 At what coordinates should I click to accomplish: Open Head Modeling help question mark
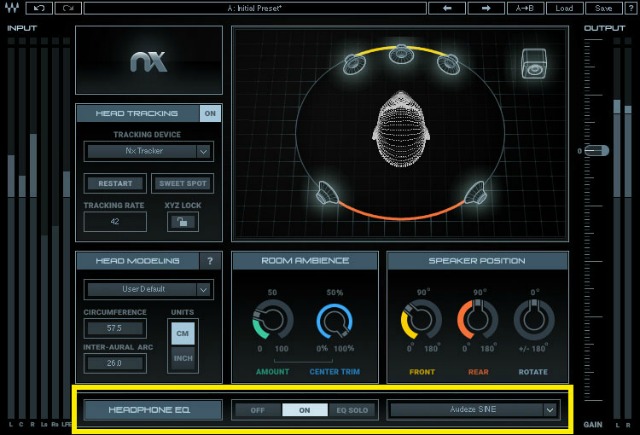210,261
